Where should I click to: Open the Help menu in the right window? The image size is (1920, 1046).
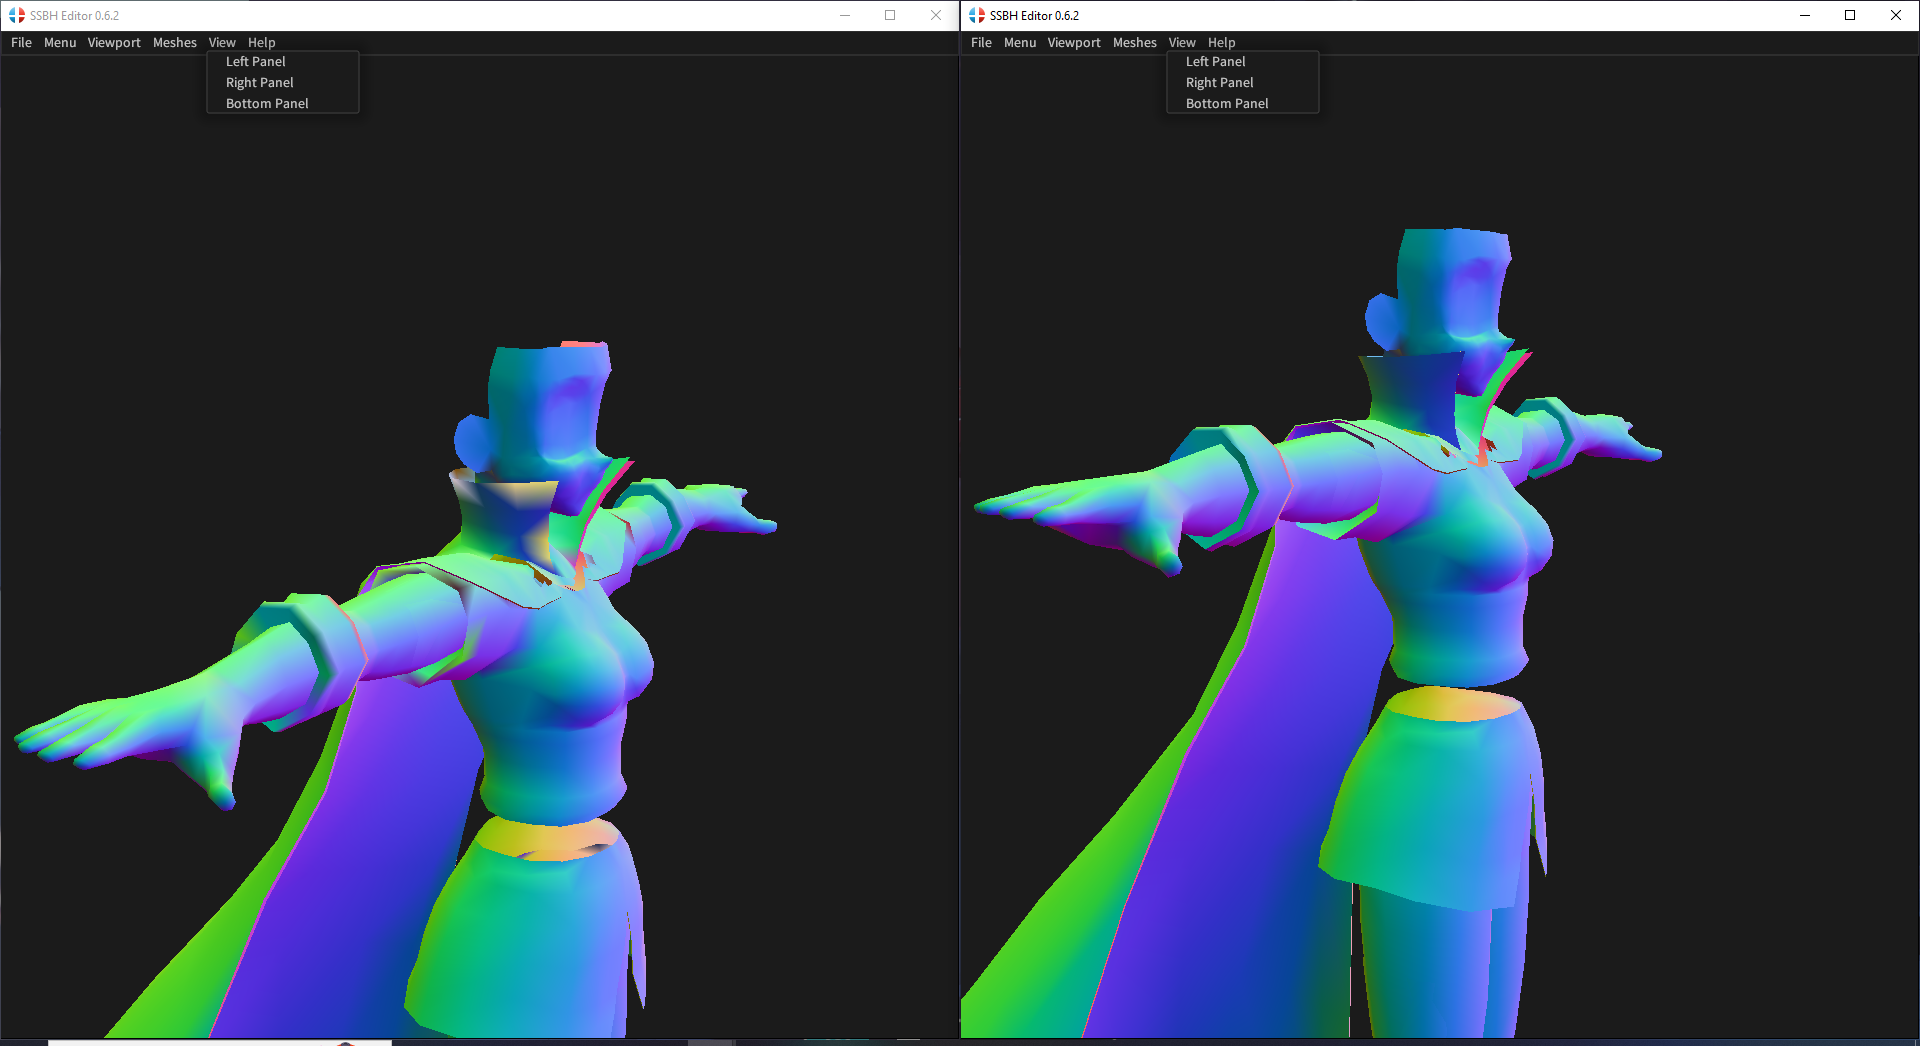pos(1221,42)
